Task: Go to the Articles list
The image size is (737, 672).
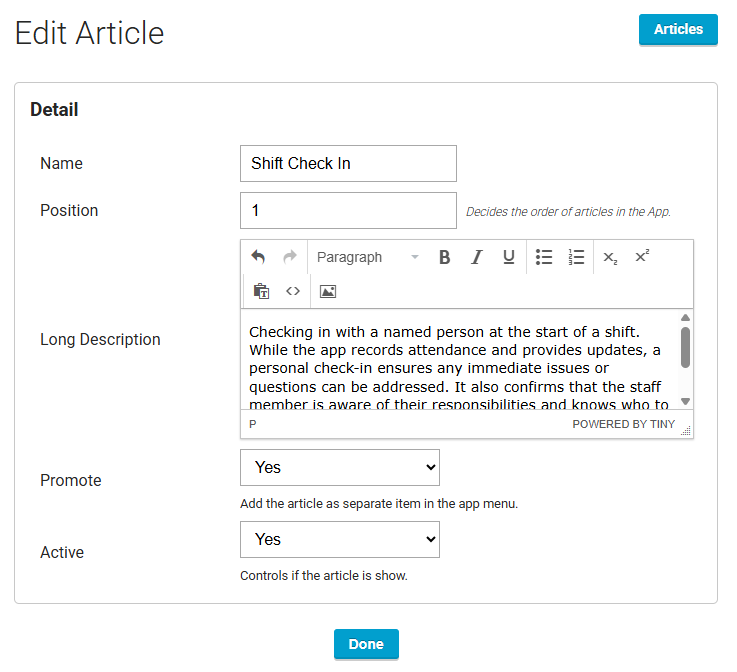Action: coord(678,30)
